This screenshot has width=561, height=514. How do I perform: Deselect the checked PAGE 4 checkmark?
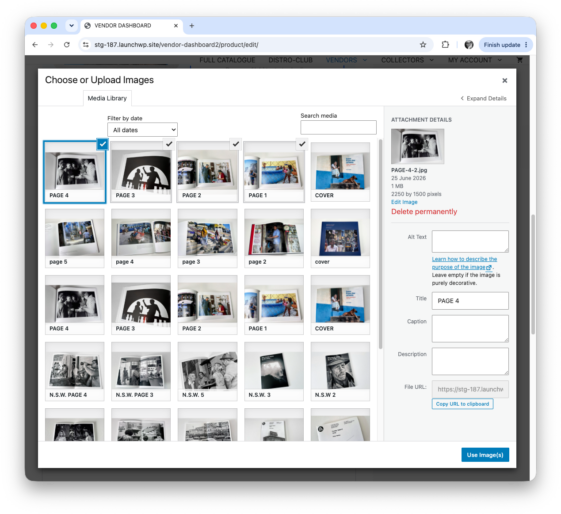click(x=103, y=144)
